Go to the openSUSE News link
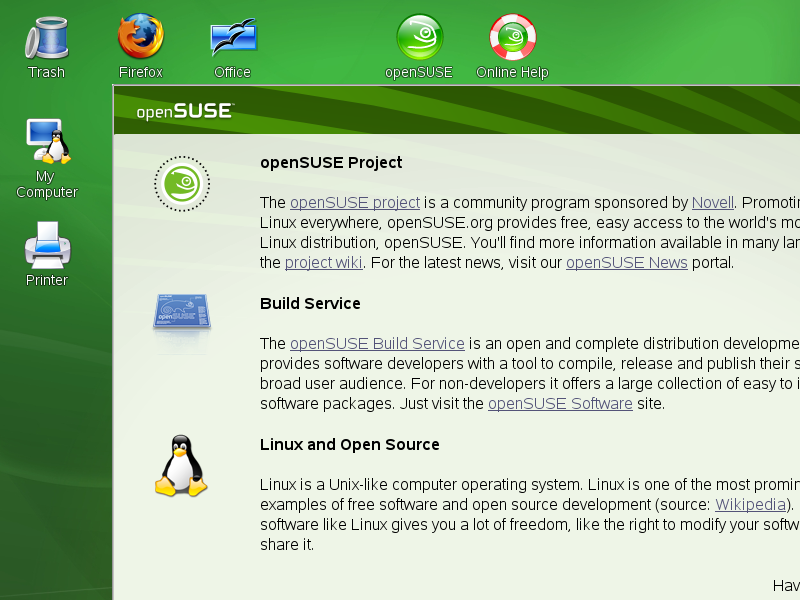Viewport: 800px width, 600px height. pyautogui.click(x=627, y=263)
